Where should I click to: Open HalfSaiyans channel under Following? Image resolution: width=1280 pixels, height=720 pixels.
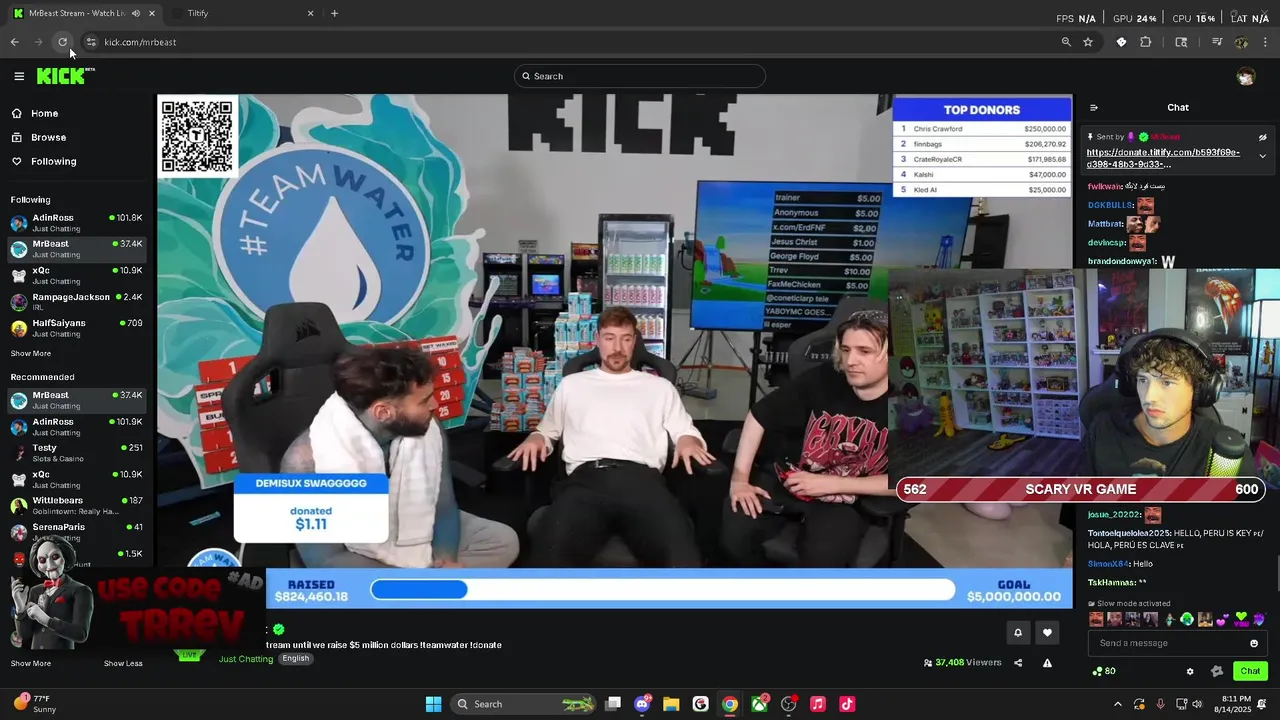[77, 328]
